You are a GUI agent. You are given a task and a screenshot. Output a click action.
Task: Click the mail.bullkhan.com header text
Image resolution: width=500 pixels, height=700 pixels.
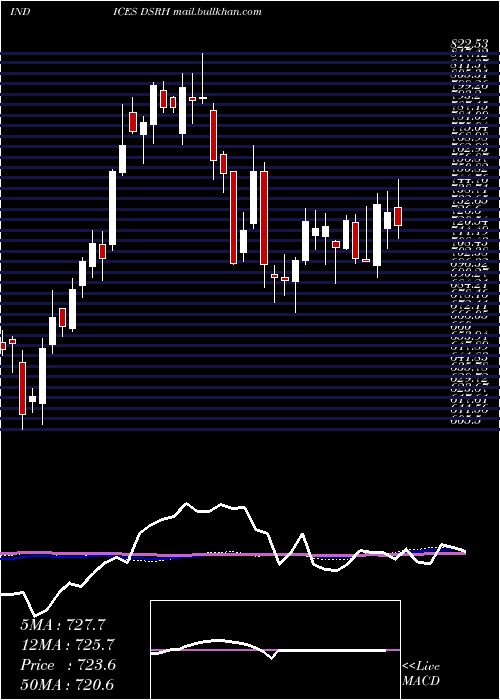coord(217,12)
